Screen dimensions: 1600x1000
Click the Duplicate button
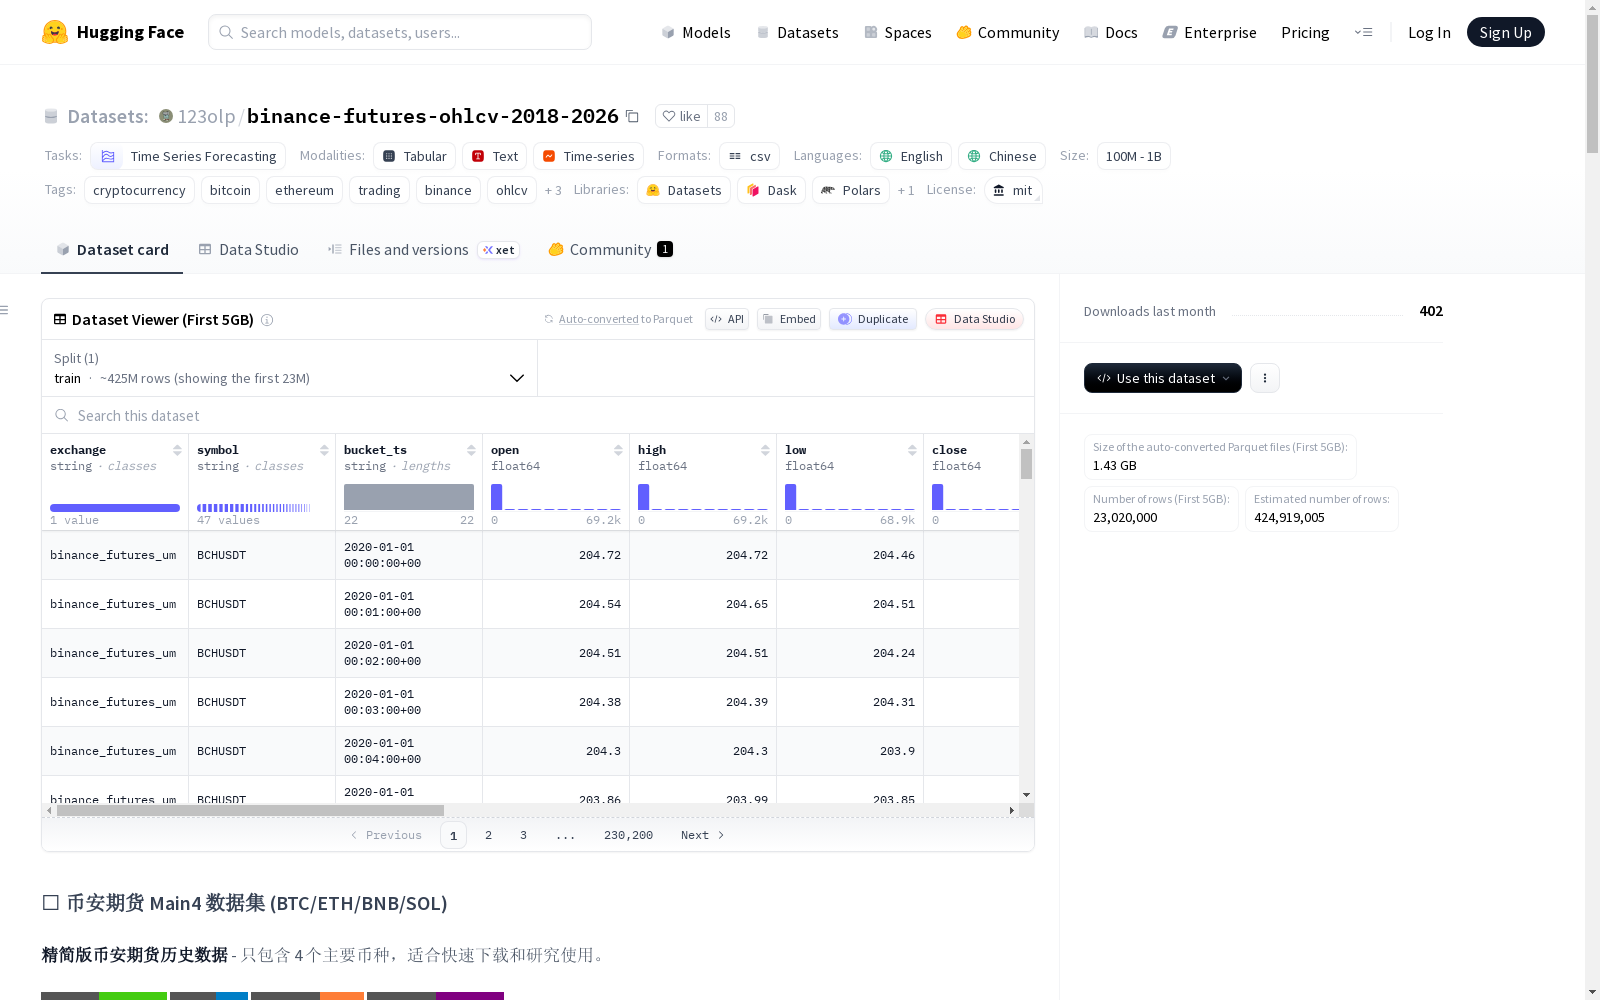point(873,320)
